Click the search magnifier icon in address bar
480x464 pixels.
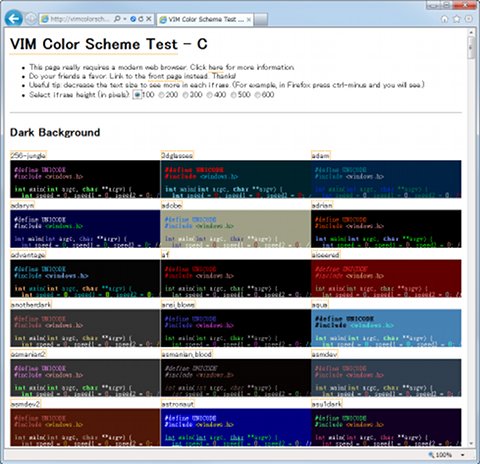tap(117, 19)
